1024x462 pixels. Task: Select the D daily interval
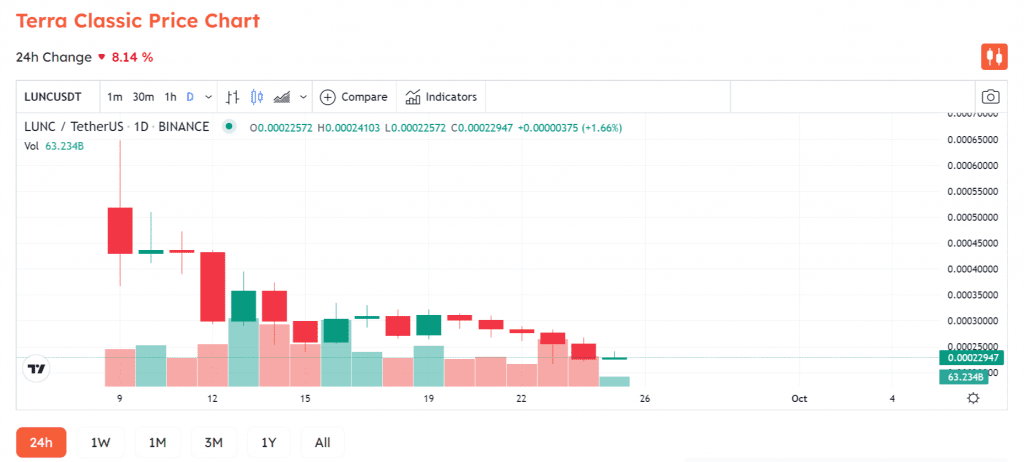coord(190,97)
